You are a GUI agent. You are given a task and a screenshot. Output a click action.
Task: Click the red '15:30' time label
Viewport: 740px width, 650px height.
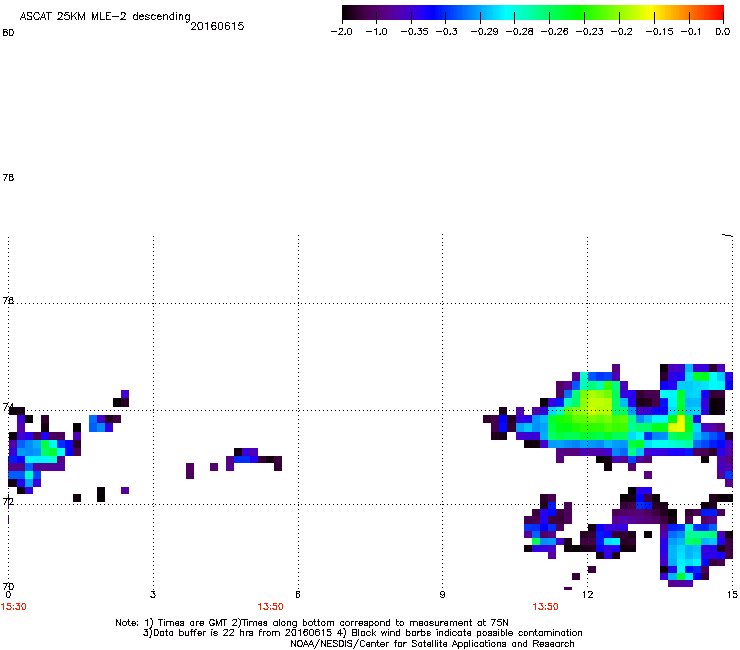[x=14, y=607]
